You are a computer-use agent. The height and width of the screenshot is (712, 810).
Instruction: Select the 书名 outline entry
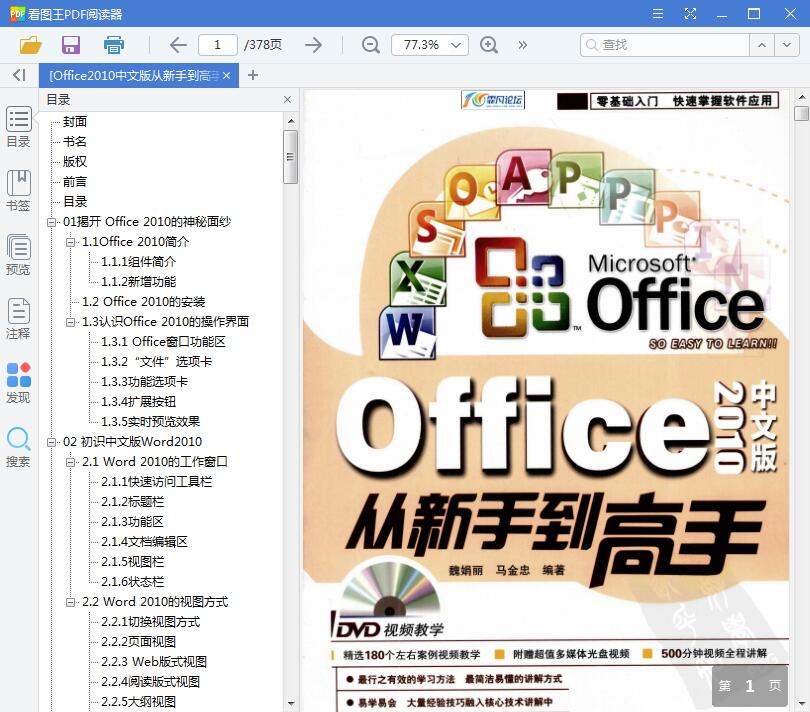coord(75,142)
